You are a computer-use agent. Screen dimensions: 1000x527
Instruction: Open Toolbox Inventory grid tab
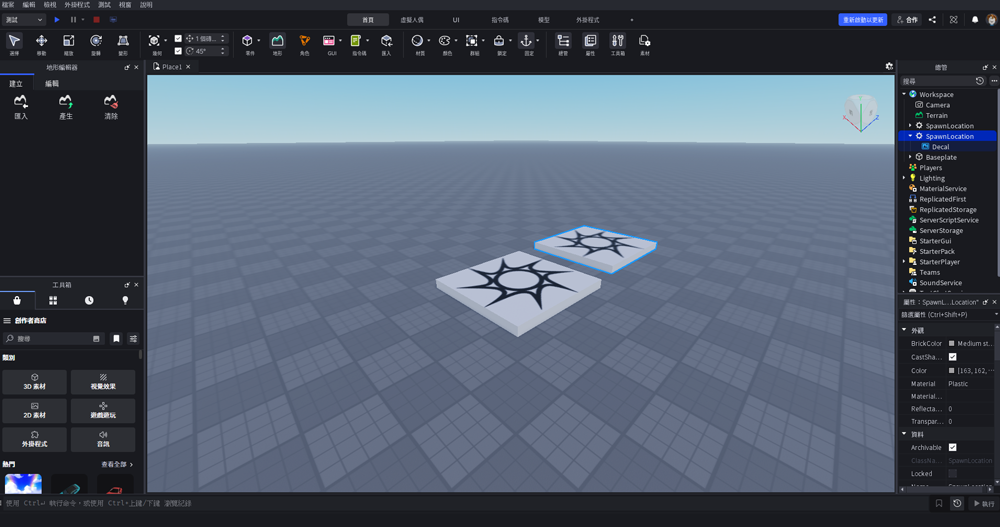tap(53, 301)
